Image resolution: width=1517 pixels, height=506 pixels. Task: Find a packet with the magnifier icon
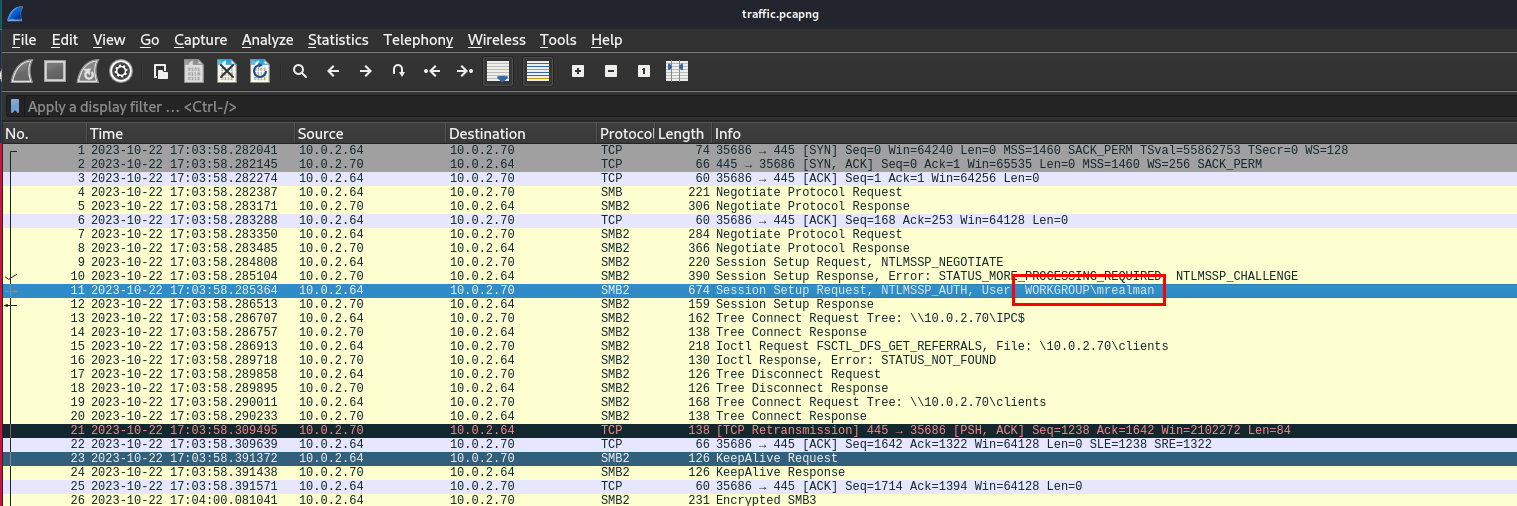(299, 71)
